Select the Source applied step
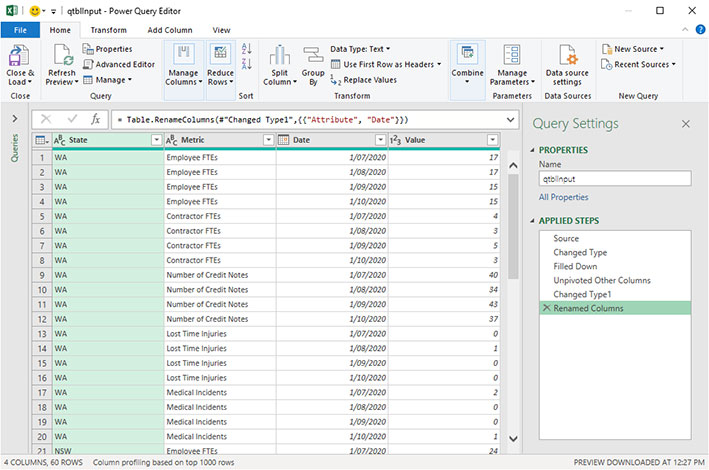The width and height of the screenshot is (709, 470). point(615,238)
